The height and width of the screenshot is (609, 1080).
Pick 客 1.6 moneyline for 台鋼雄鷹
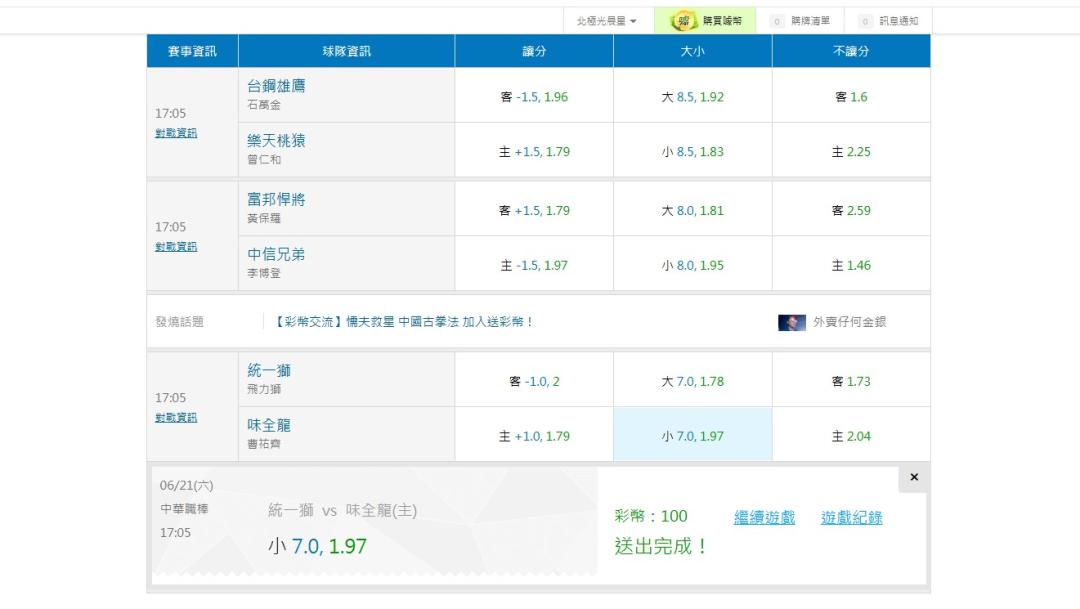[851, 97]
